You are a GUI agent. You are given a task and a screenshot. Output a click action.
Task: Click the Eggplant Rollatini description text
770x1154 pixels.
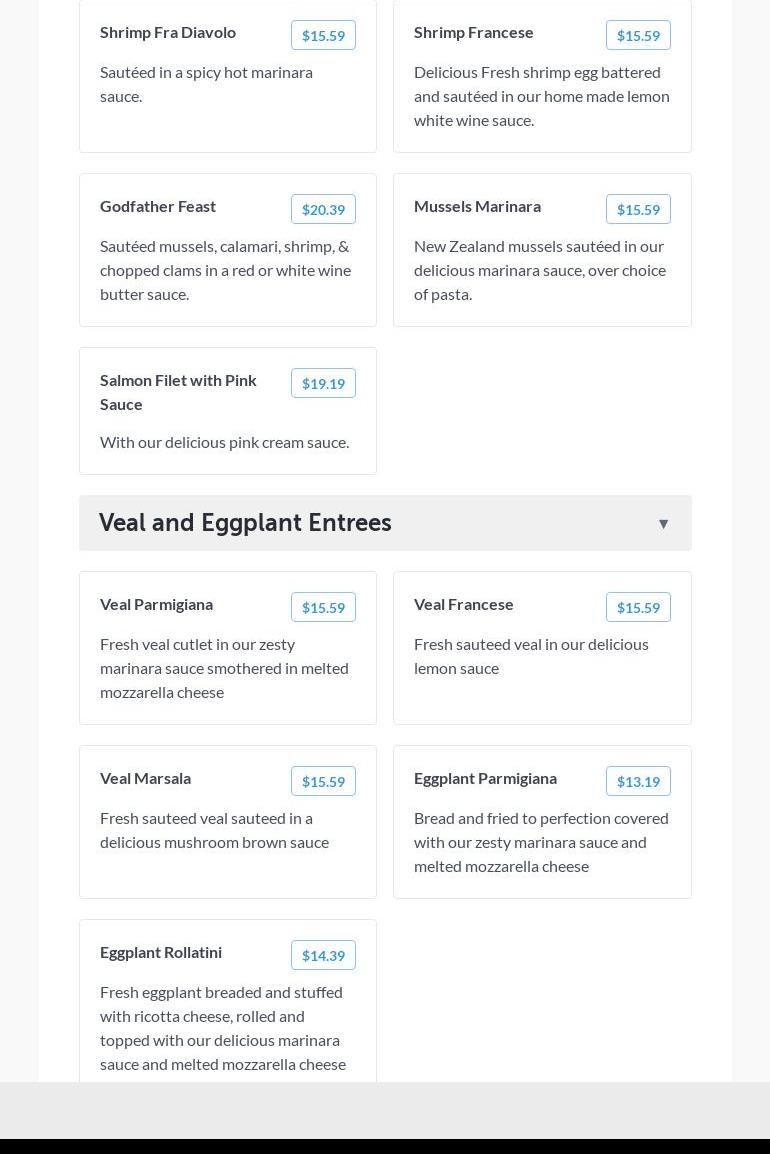(x=223, y=1028)
